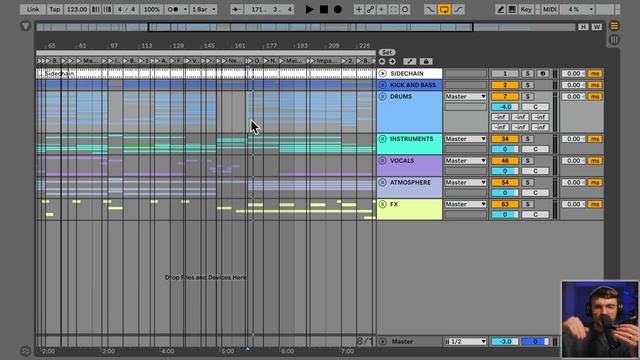Toggle the Lock Envelopes button

[x=426, y=61]
